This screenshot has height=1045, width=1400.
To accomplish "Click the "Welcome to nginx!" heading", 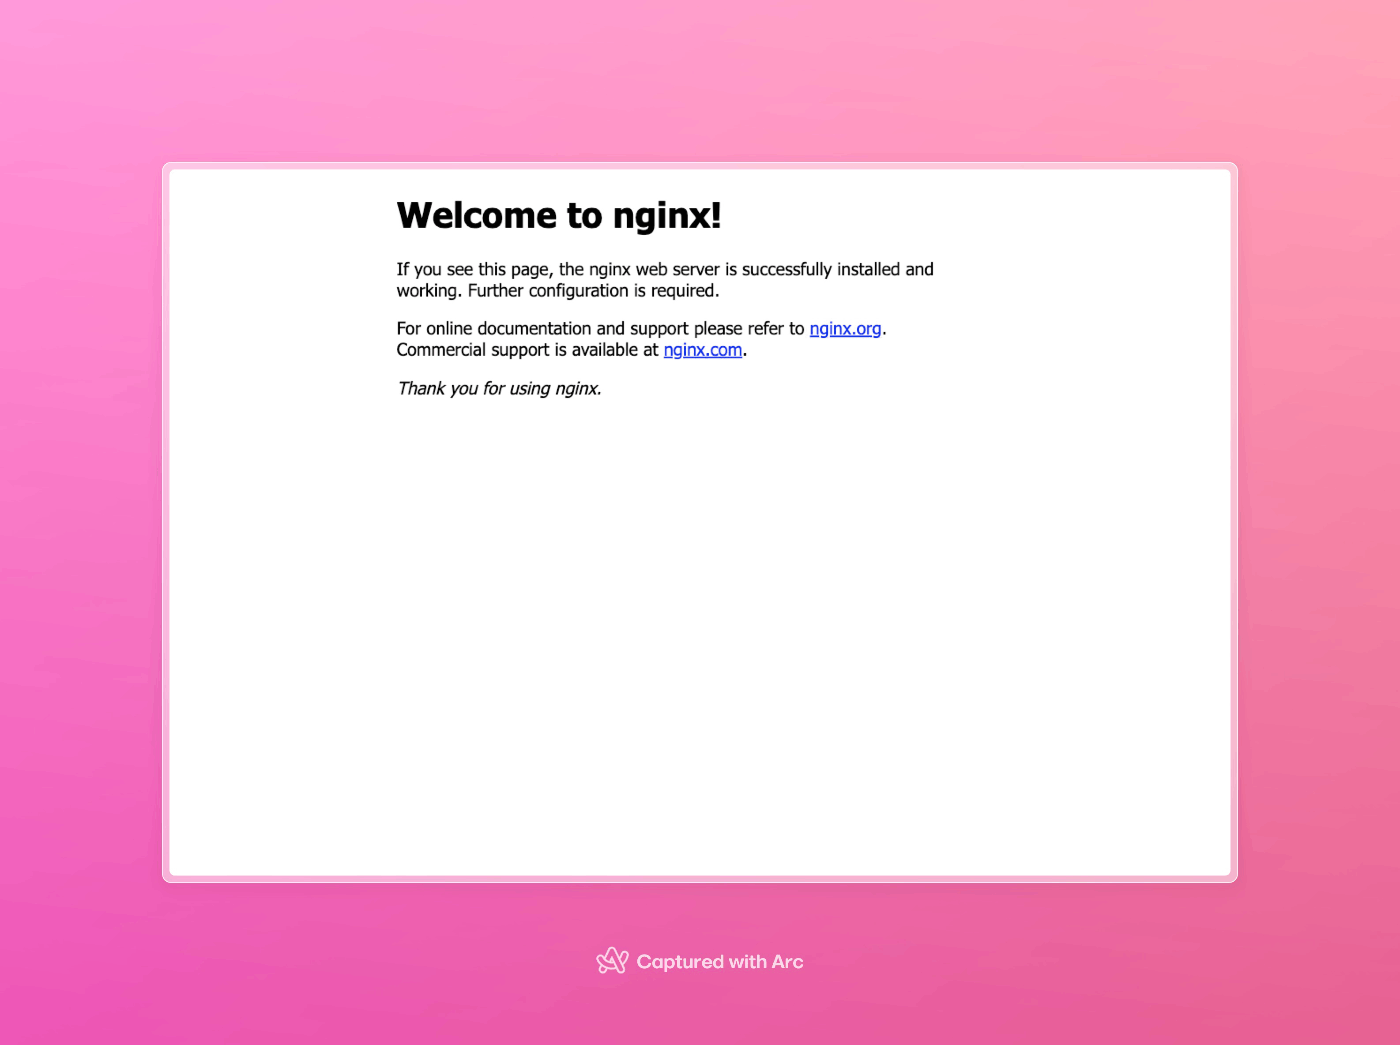I will coord(559,216).
